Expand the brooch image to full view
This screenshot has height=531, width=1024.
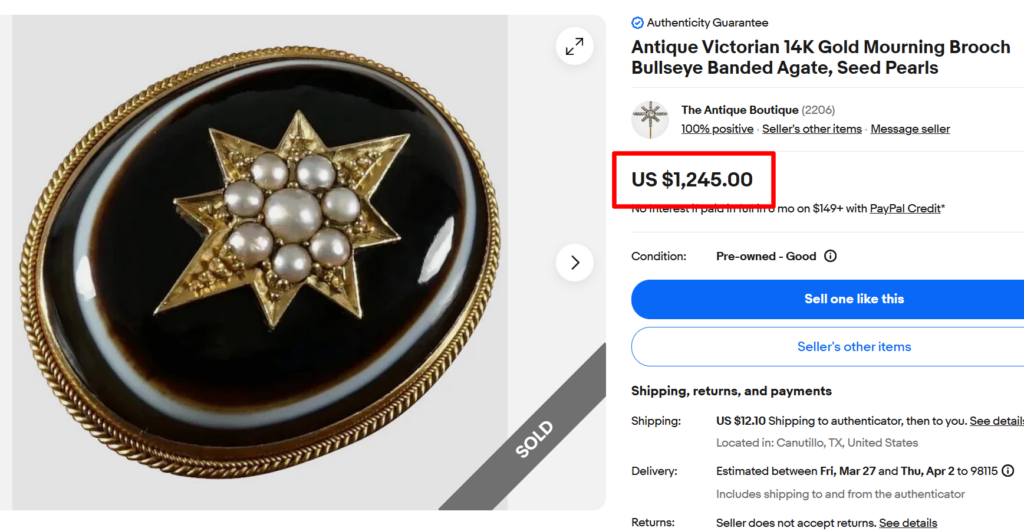click(x=574, y=46)
